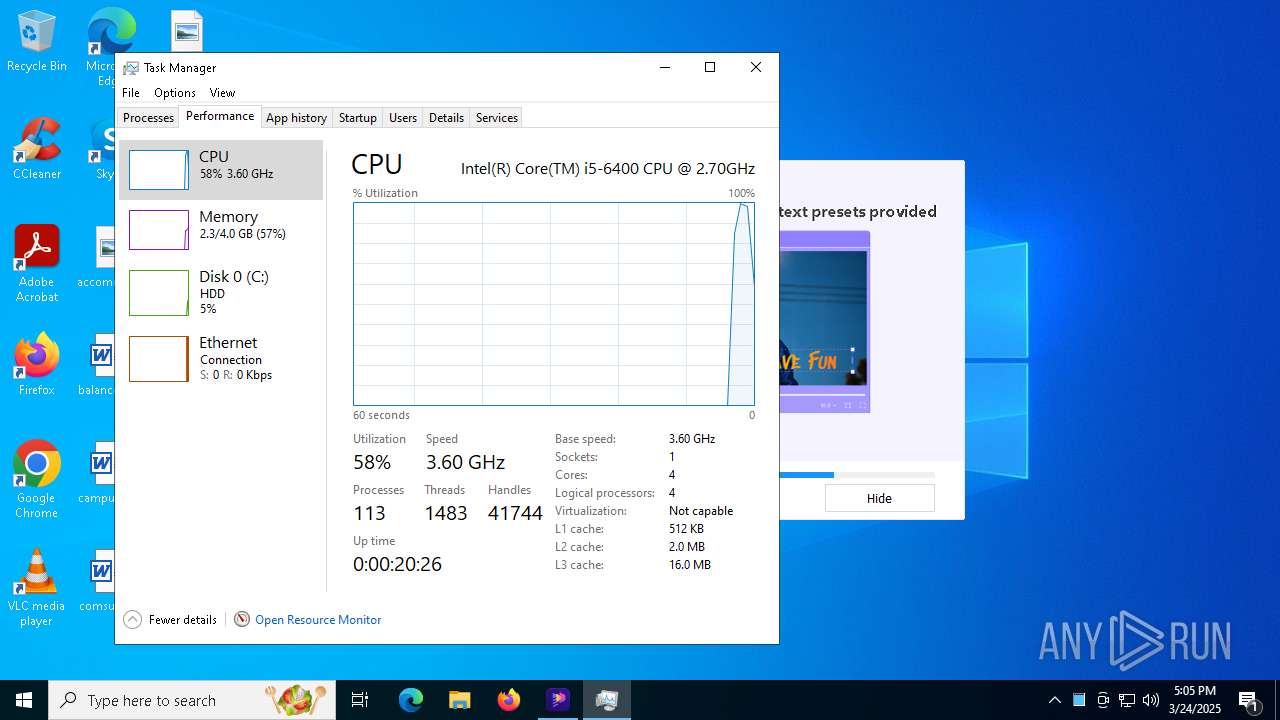This screenshot has width=1280, height=720.
Task: Select the CPU graph thumbnail in sidebar
Action: 158,170
